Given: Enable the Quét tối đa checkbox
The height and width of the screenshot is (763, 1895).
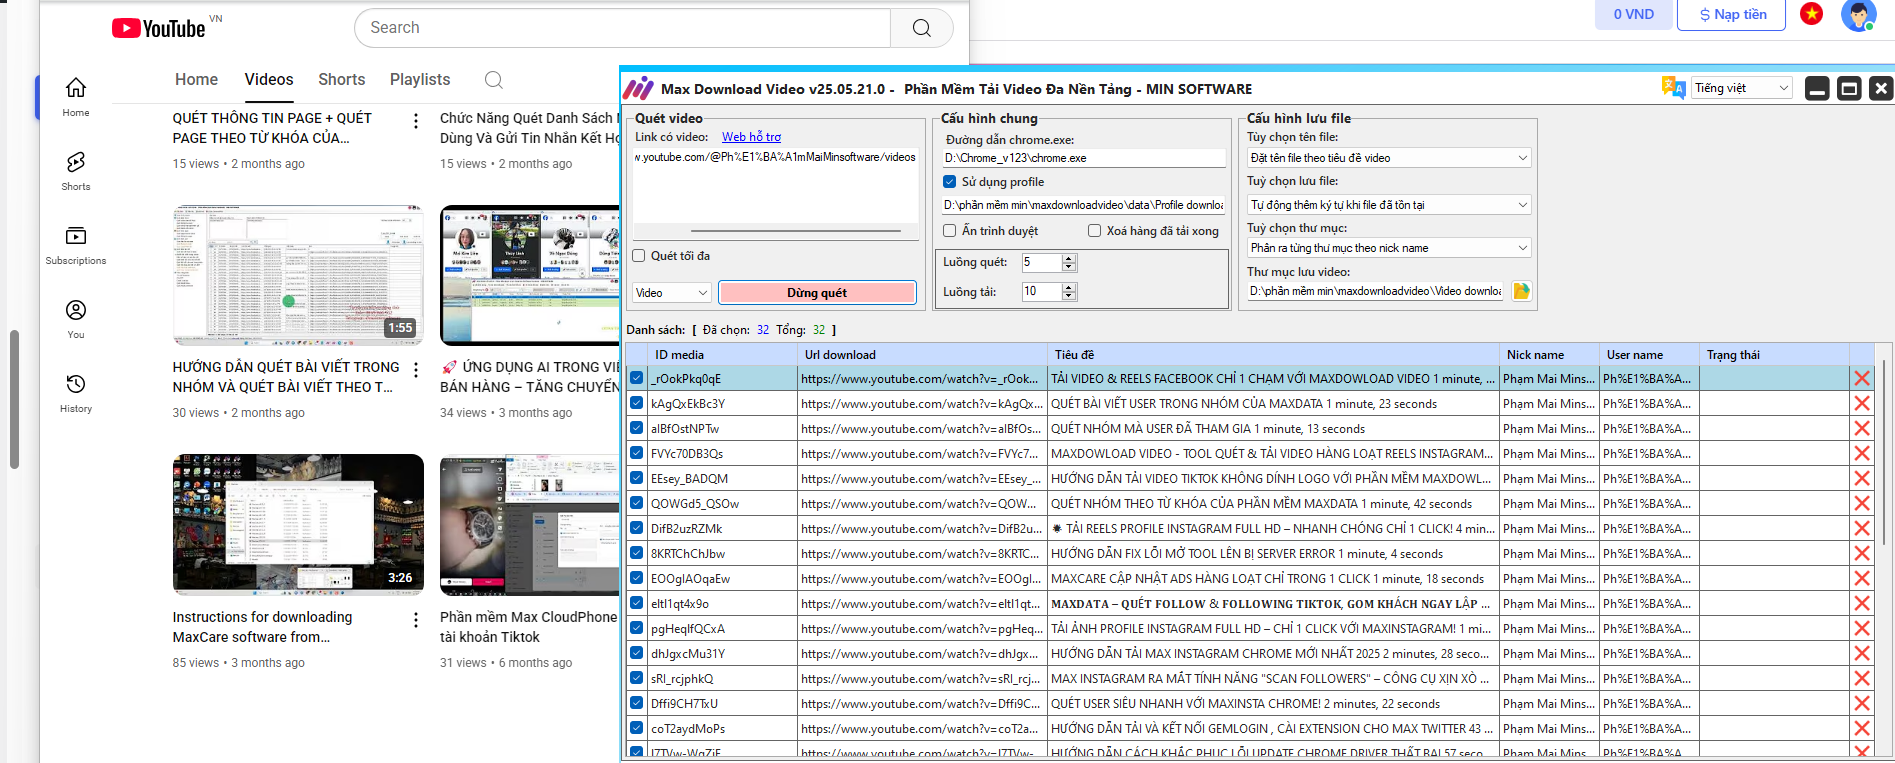Looking at the screenshot, I should coord(639,256).
